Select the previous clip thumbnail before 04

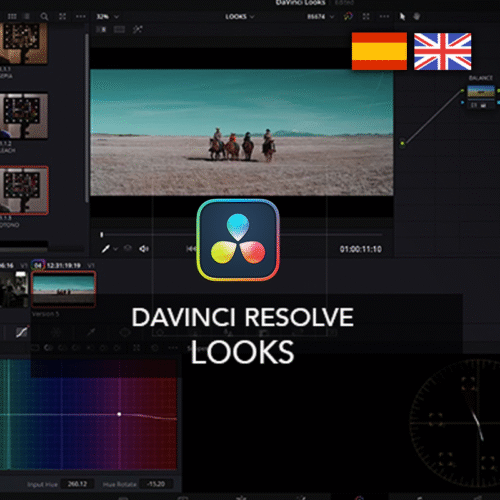(x=14, y=289)
